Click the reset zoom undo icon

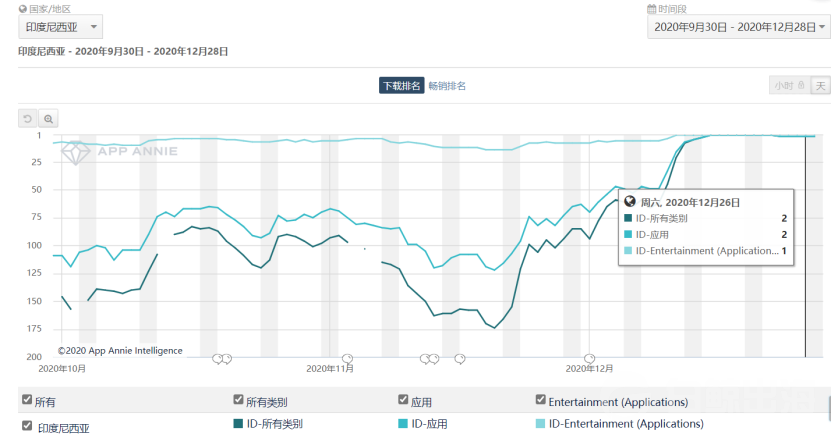28,118
